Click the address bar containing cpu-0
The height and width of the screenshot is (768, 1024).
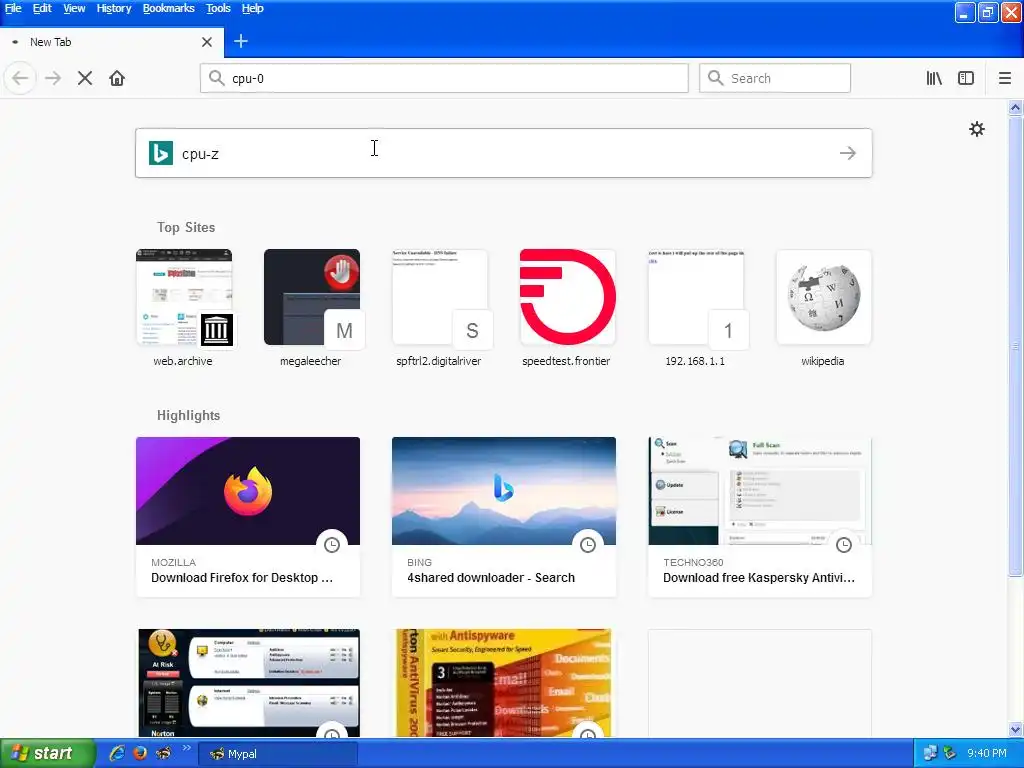(444, 78)
